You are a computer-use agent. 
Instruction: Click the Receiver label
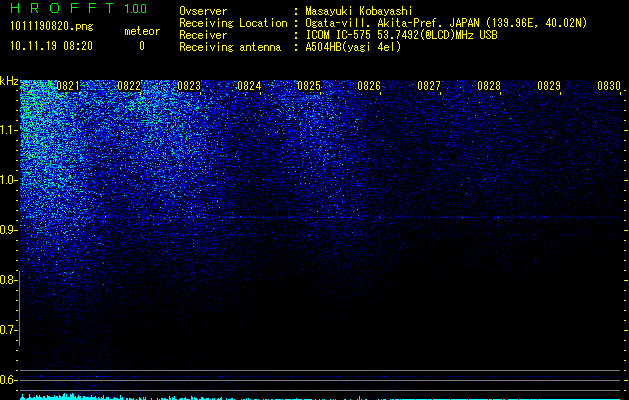tap(203, 35)
